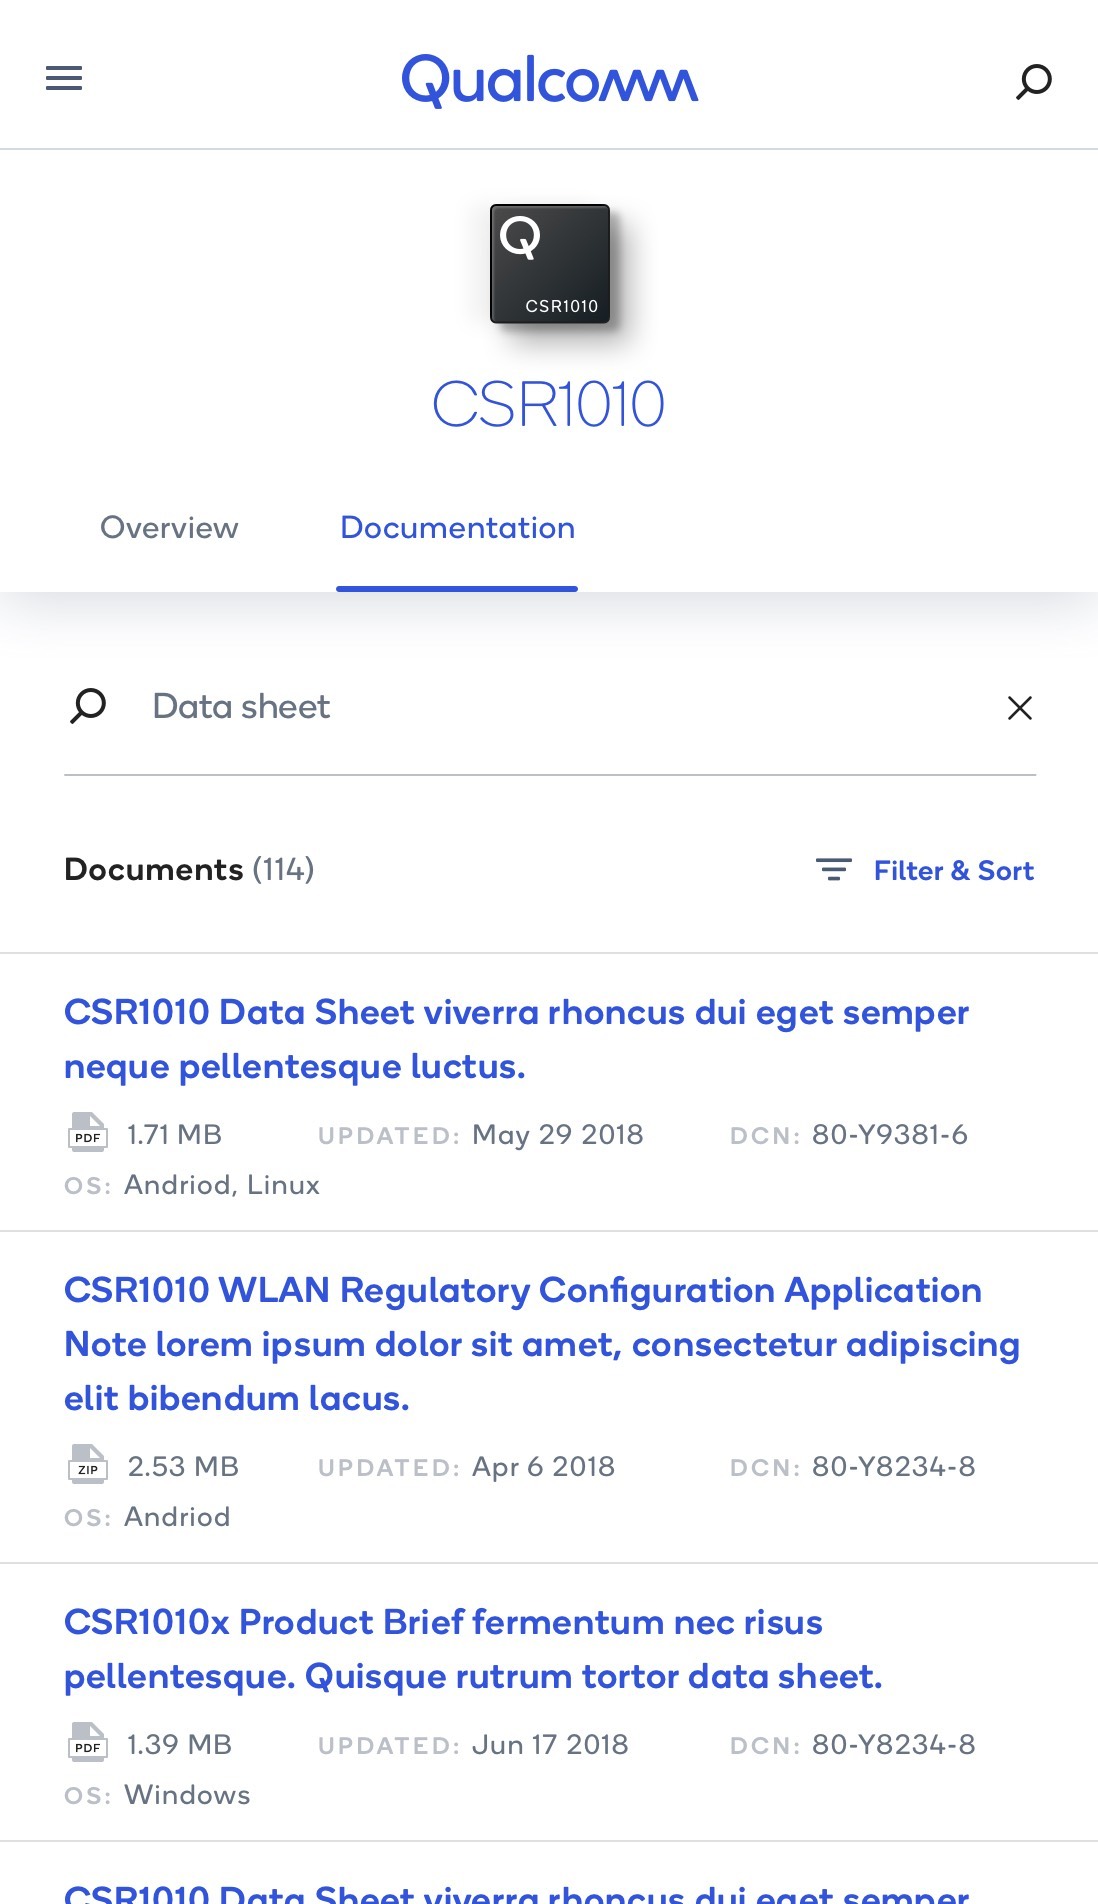Click ZIP icon for 2.53 MB file

(x=87, y=1465)
